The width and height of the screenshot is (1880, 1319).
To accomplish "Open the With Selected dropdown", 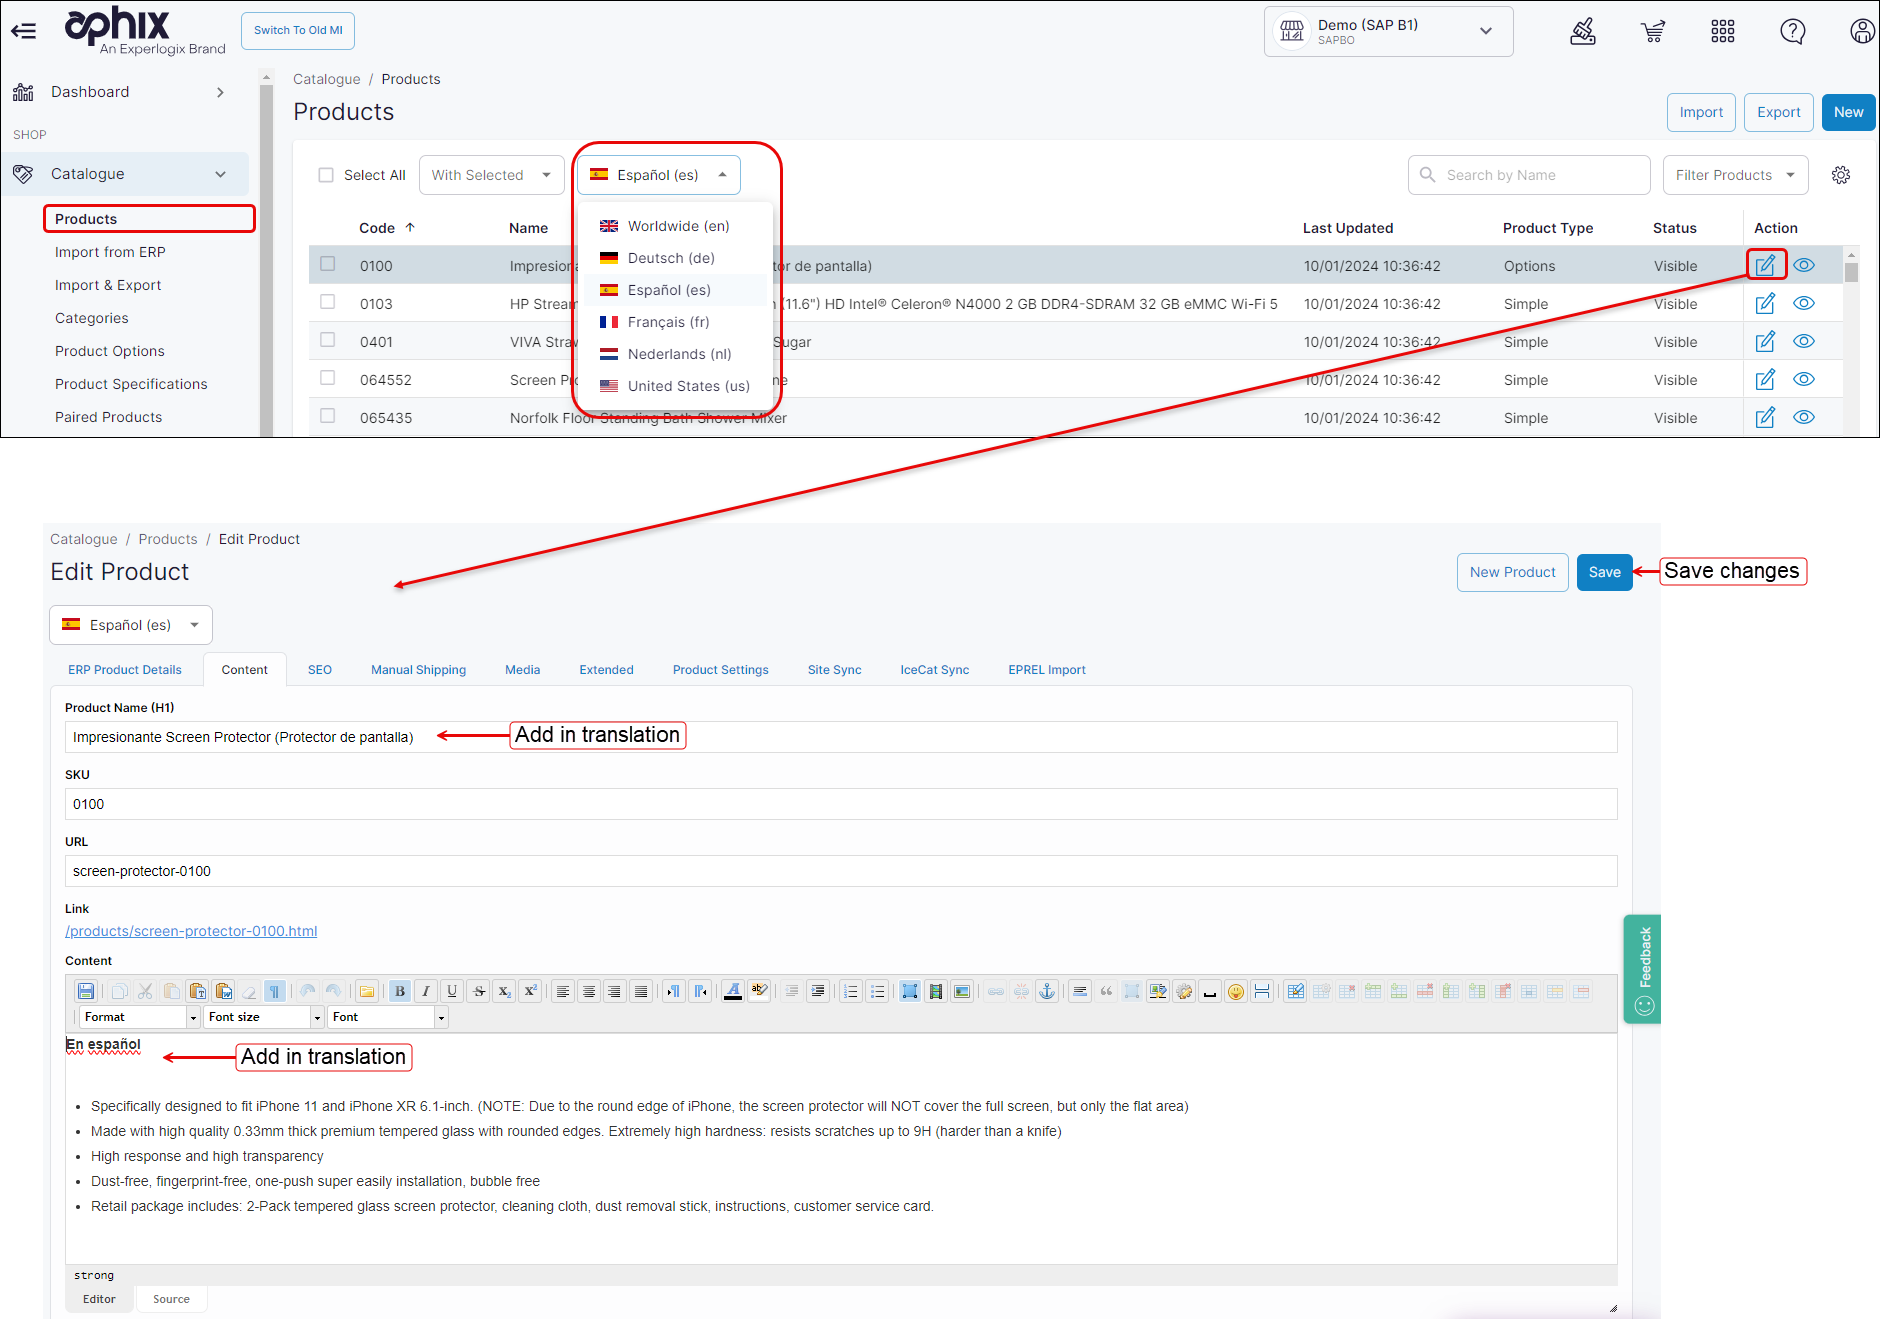I will (x=491, y=175).
